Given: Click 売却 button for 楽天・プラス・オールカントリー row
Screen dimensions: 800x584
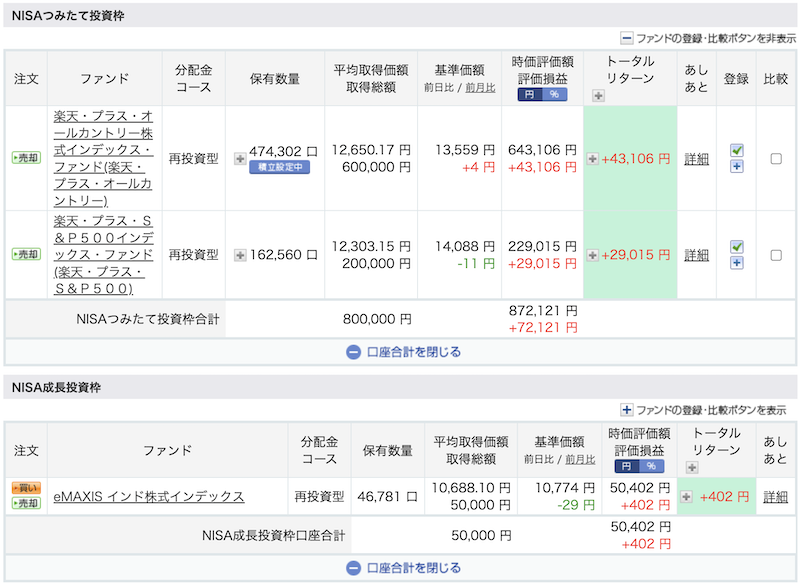Looking at the screenshot, I should click(x=26, y=158).
